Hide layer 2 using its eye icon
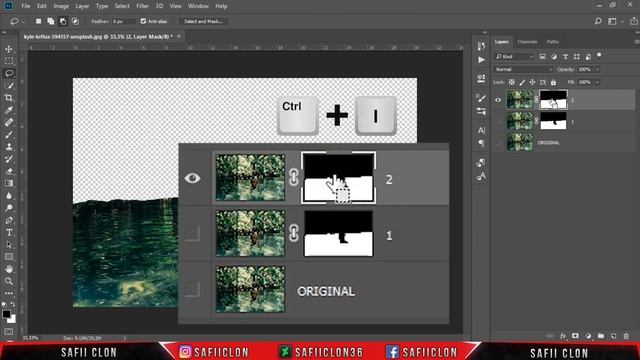Image resolution: width=640 pixels, height=360 pixels. [498, 100]
